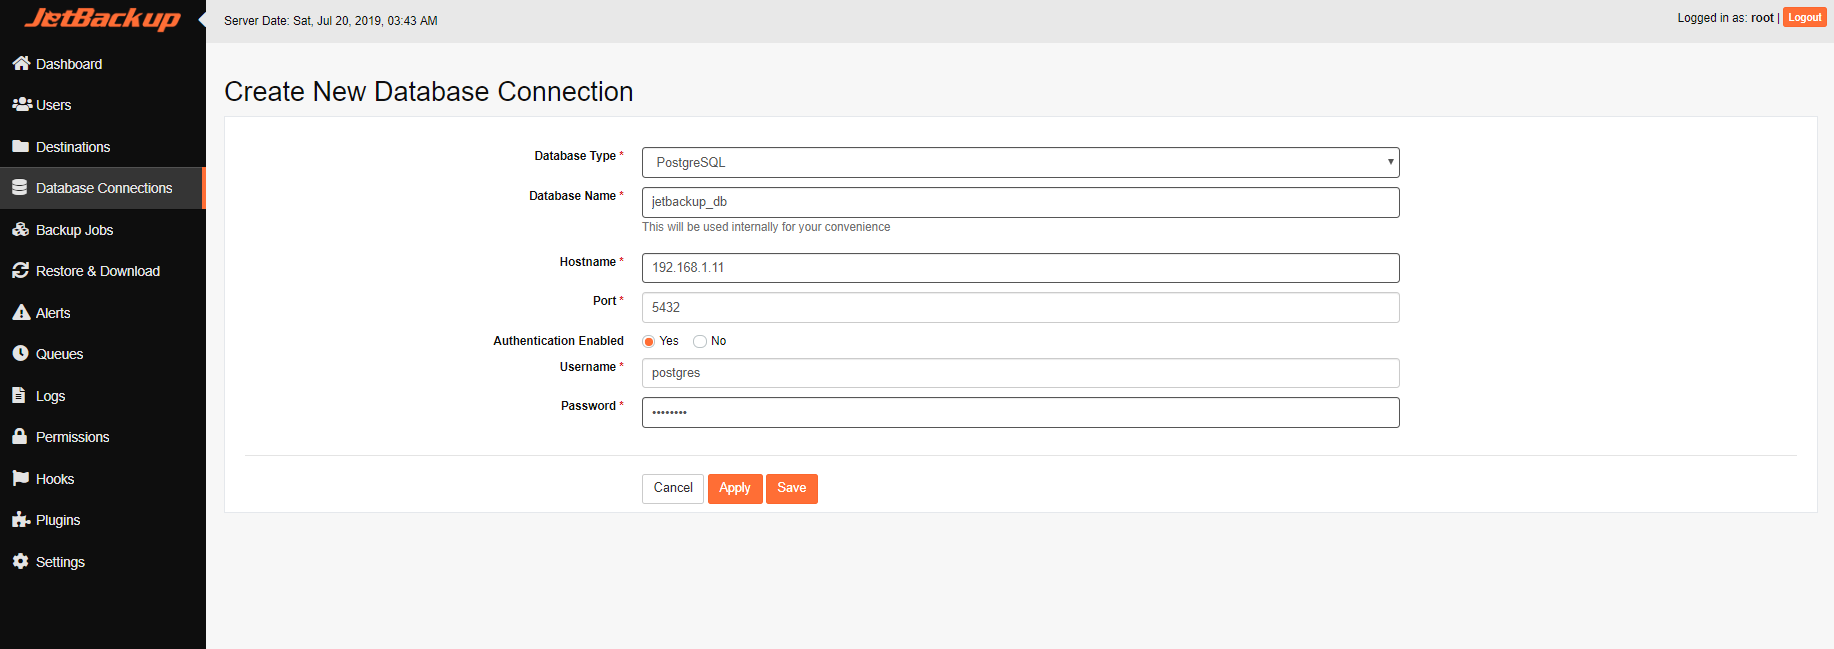The image size is (1834, 649).
Task: Open the Plugins menu entry
Action: click(x=103, y=520)
